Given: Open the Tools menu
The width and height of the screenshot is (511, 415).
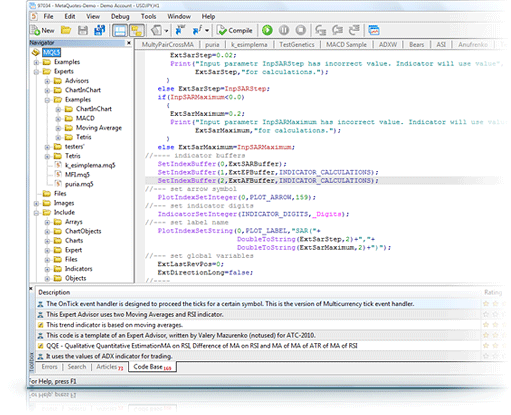Looking at the screenshot, I should point(148,16).
